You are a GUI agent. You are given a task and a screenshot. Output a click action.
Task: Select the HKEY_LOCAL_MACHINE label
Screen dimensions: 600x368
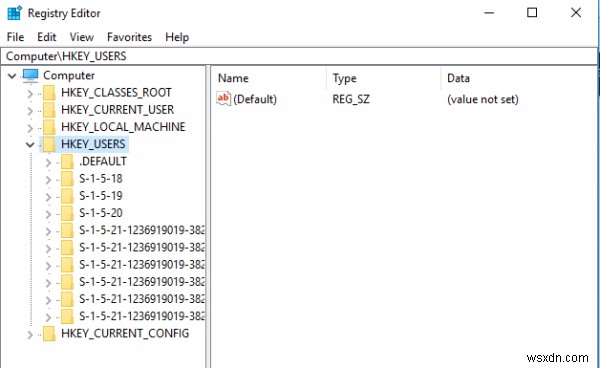(x=123, y=127)
